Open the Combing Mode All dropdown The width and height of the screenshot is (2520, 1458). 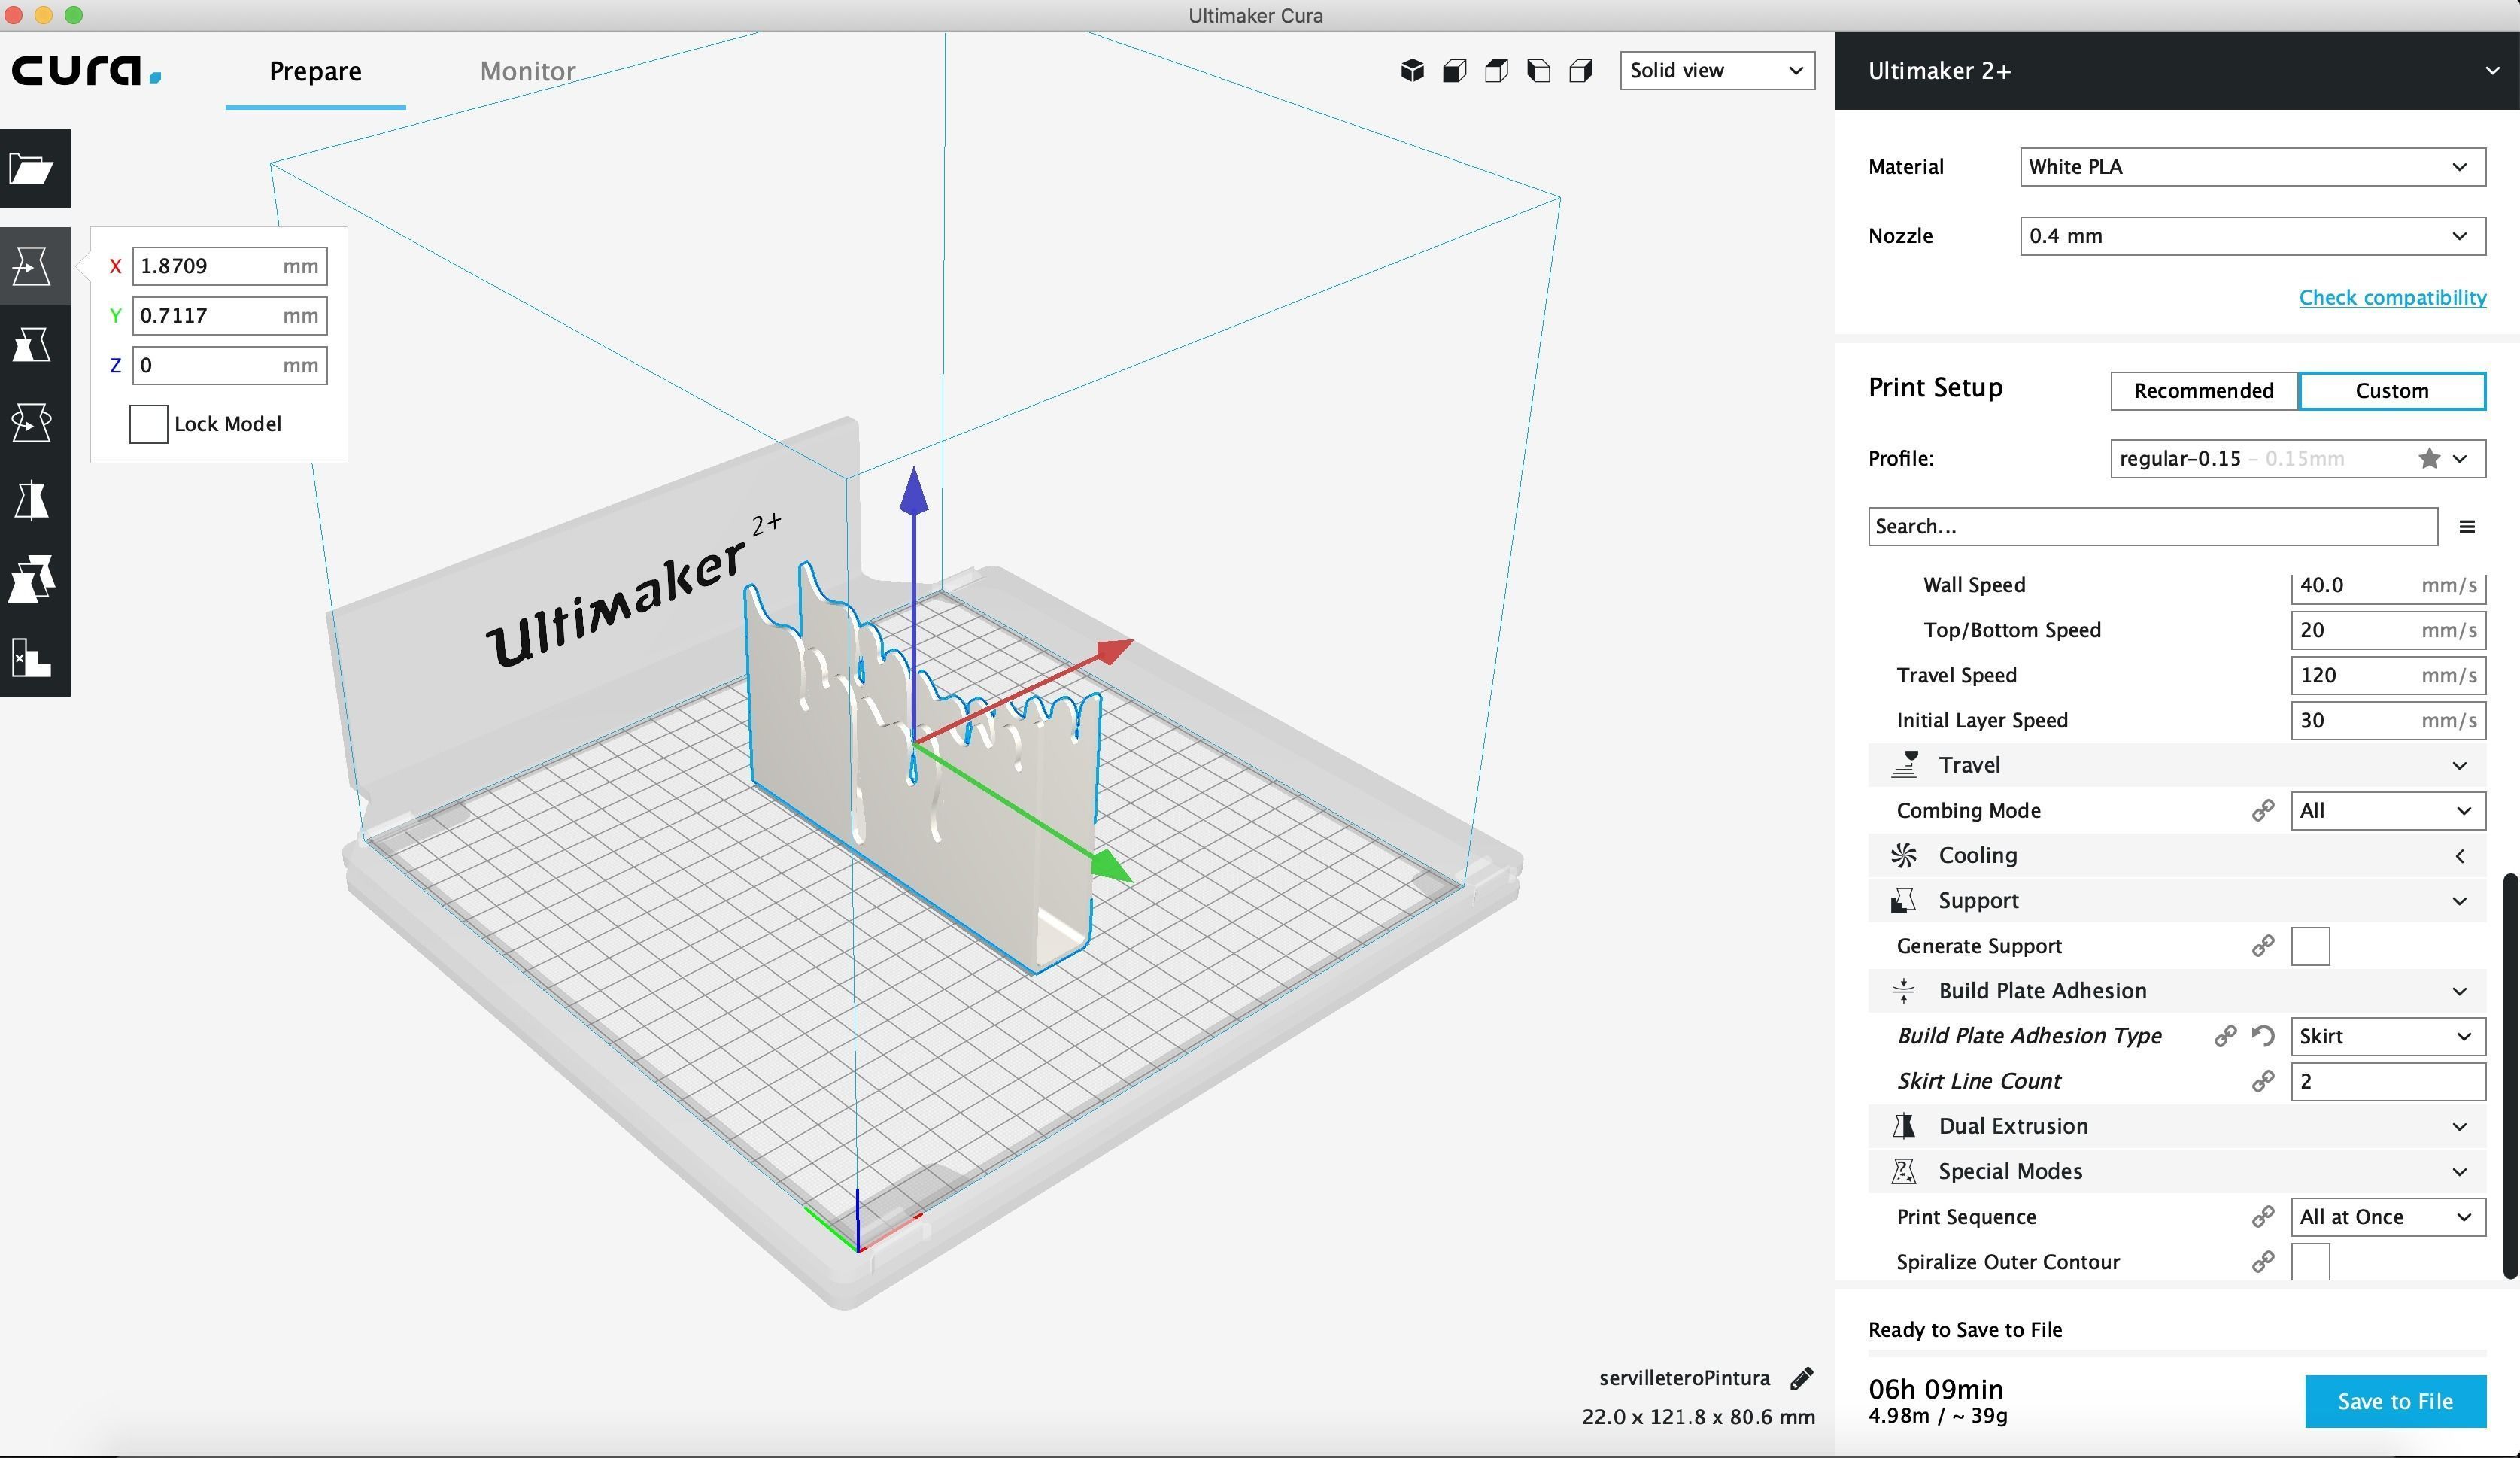(2387, 811)
